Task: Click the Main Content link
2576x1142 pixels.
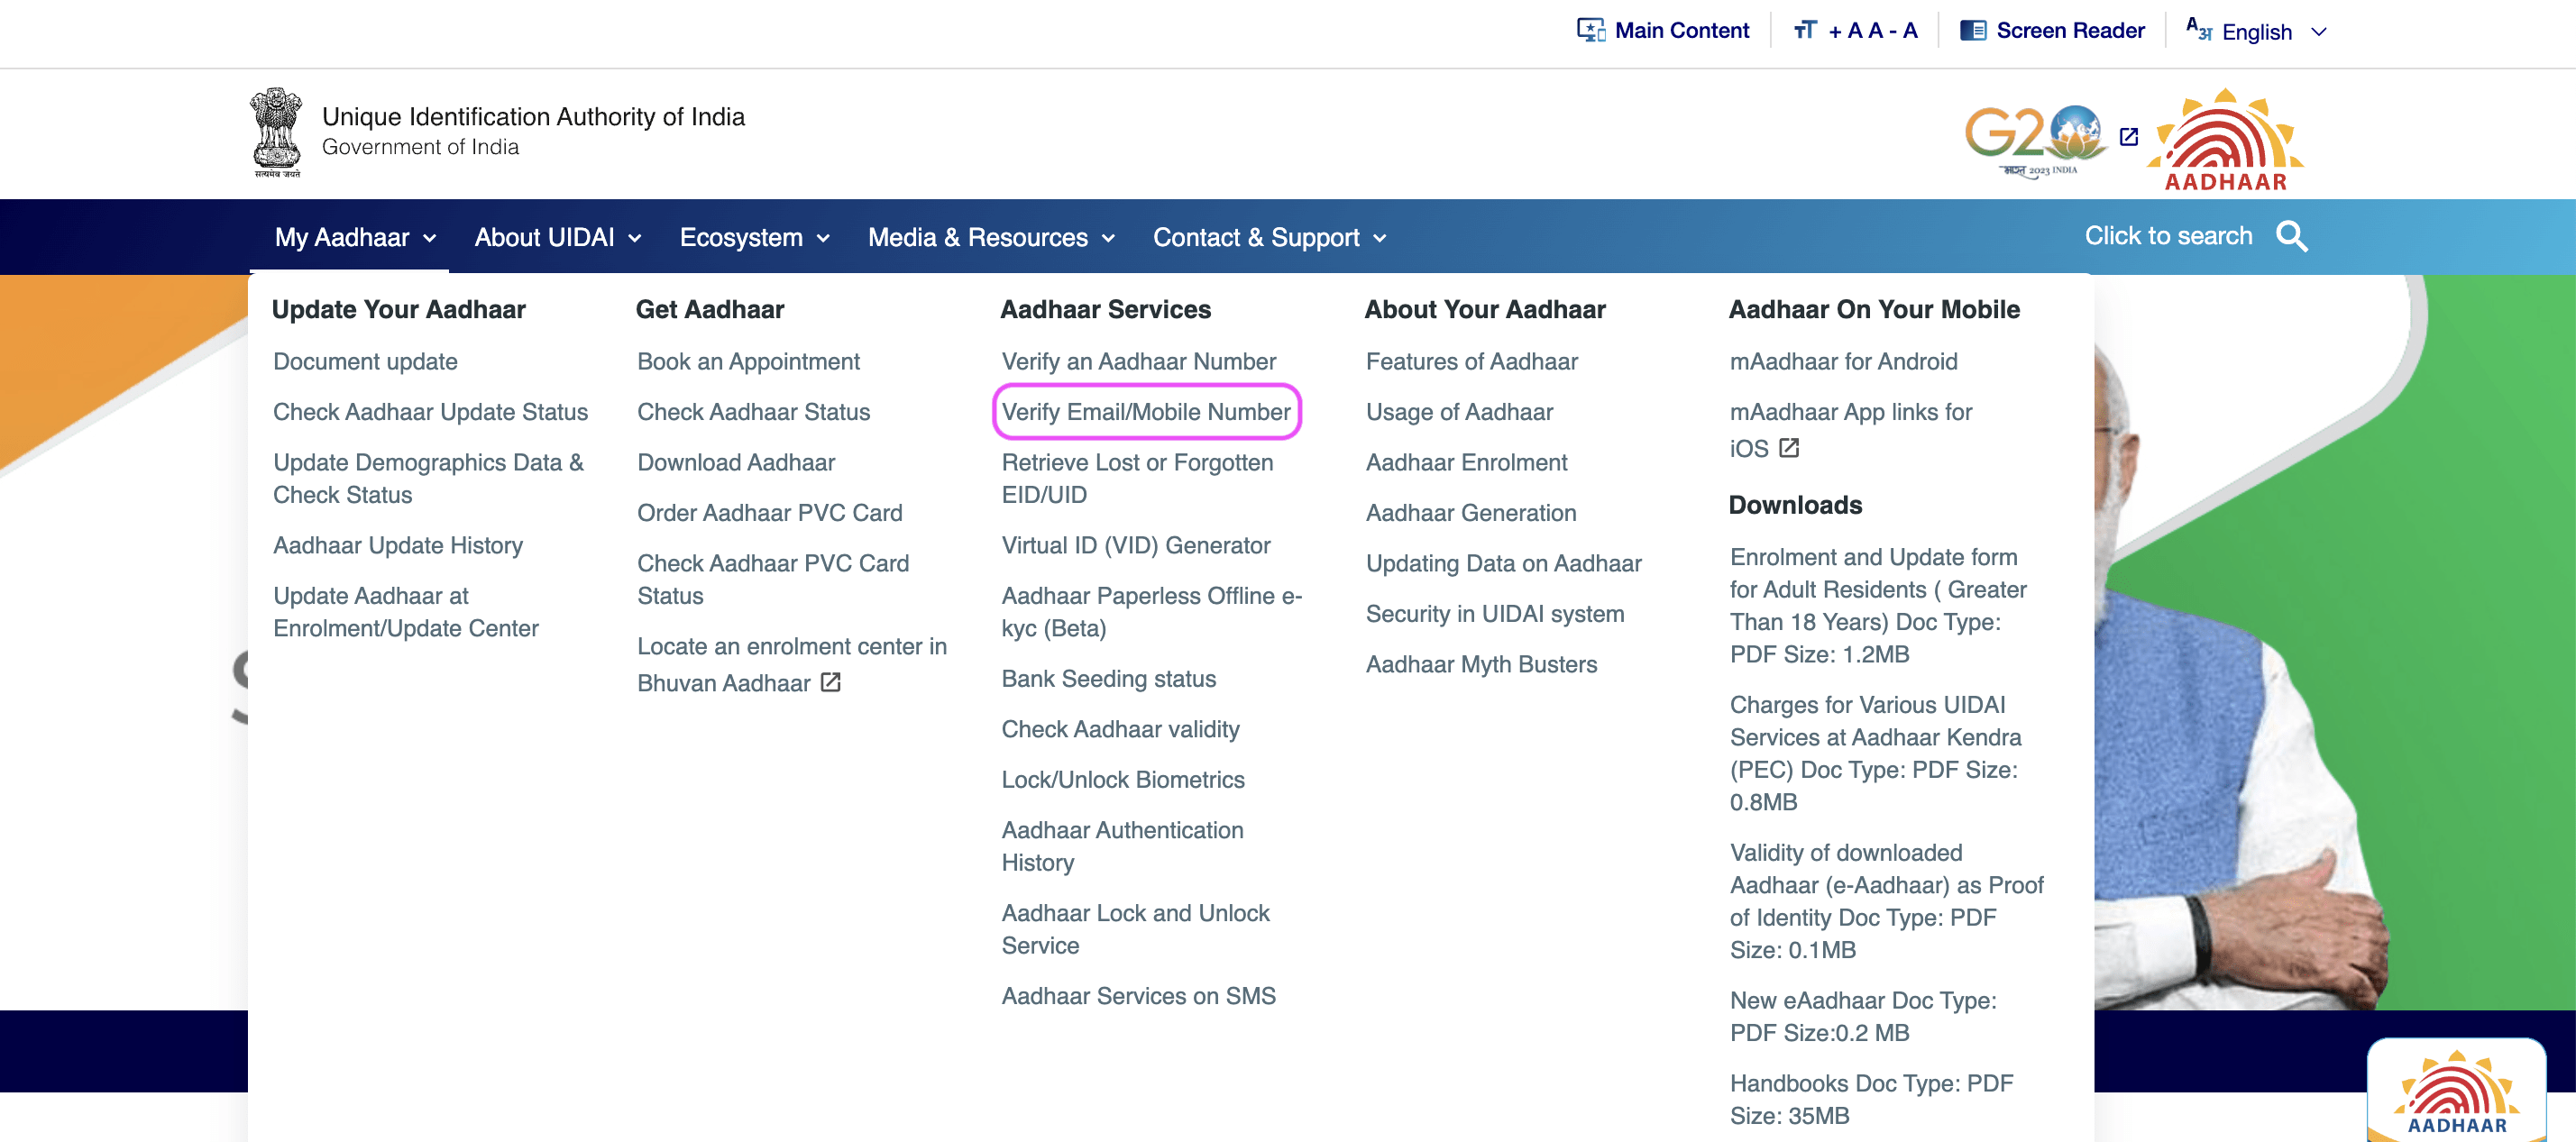Action: [x=1682, y=30]
